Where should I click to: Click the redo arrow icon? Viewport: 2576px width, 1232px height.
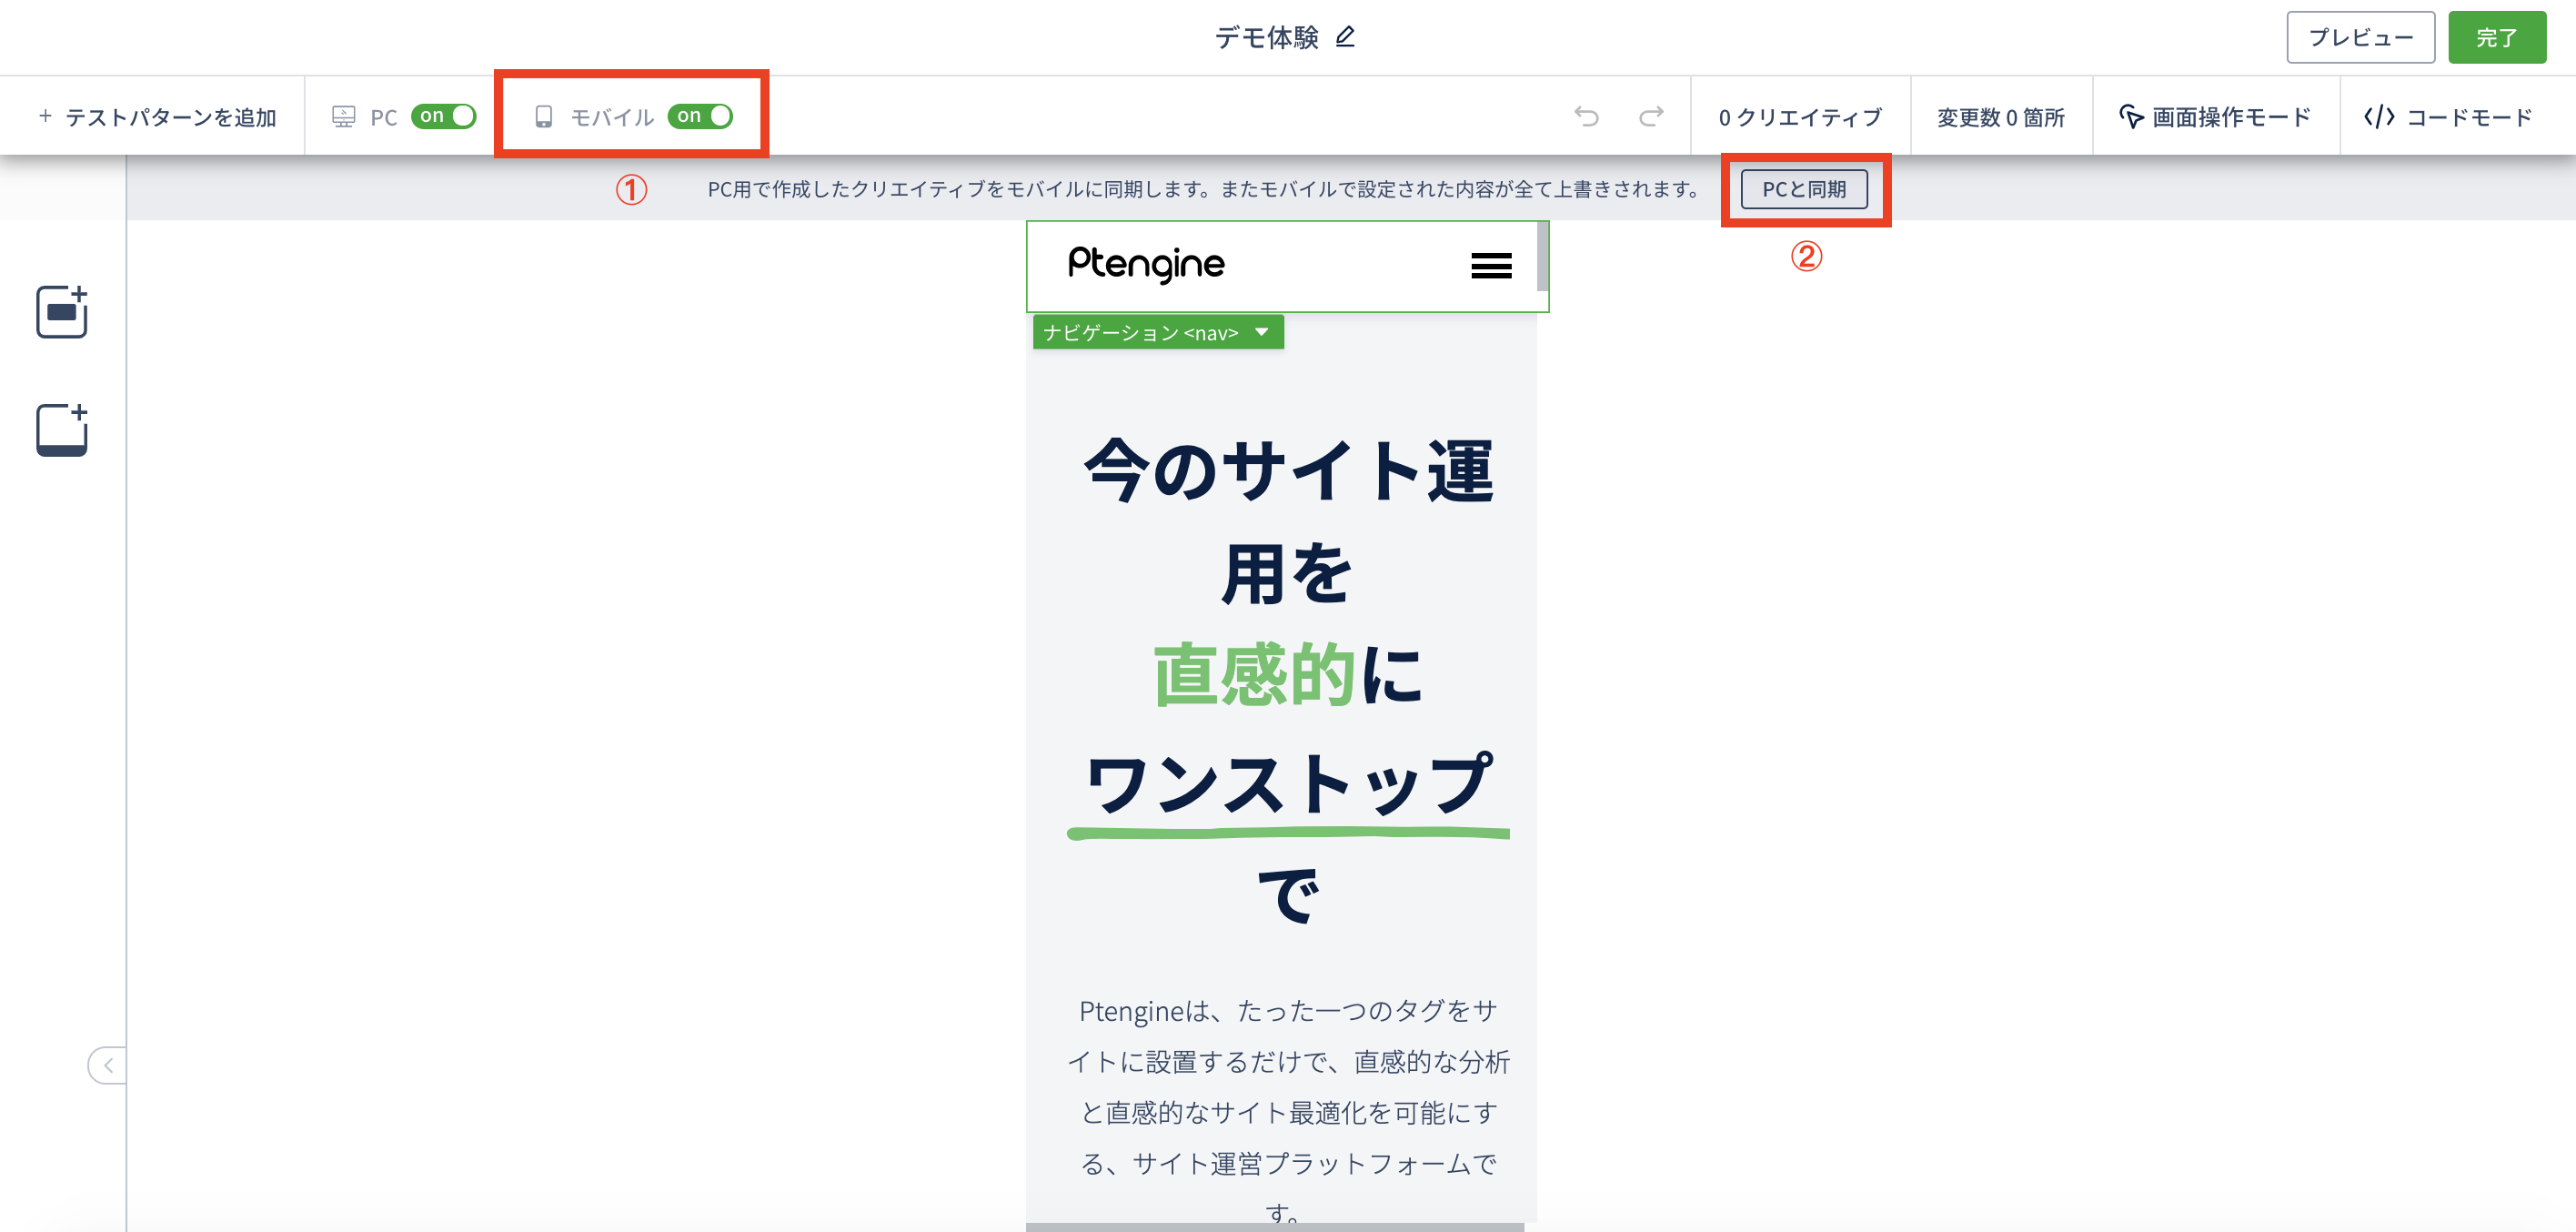1651,116
